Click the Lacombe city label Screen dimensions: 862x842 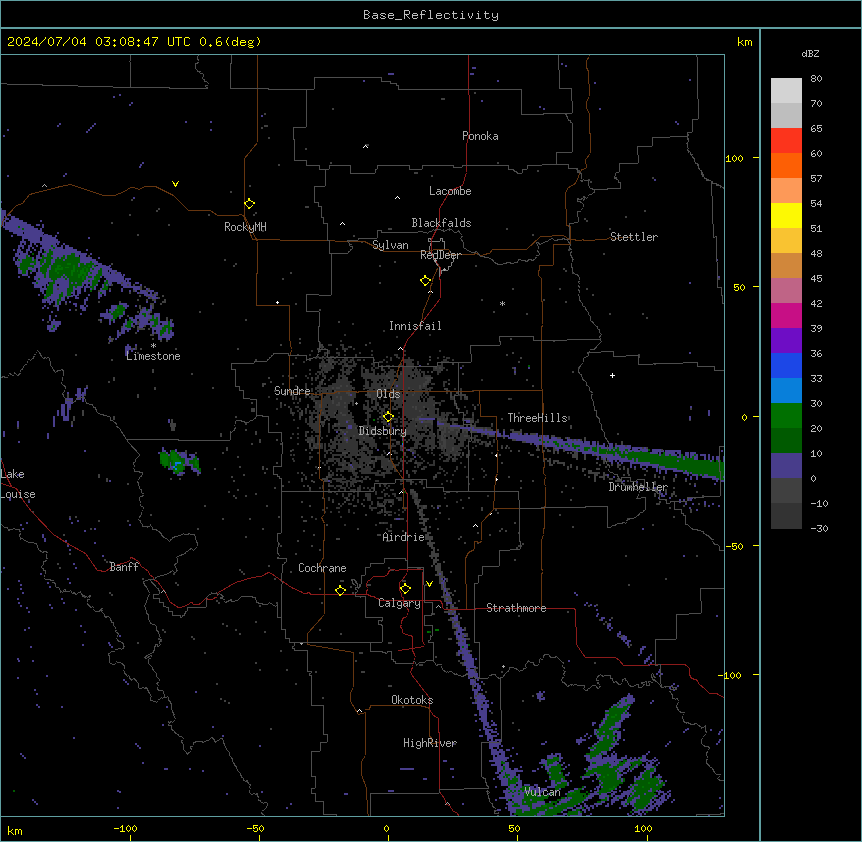(x=450, y=191)
